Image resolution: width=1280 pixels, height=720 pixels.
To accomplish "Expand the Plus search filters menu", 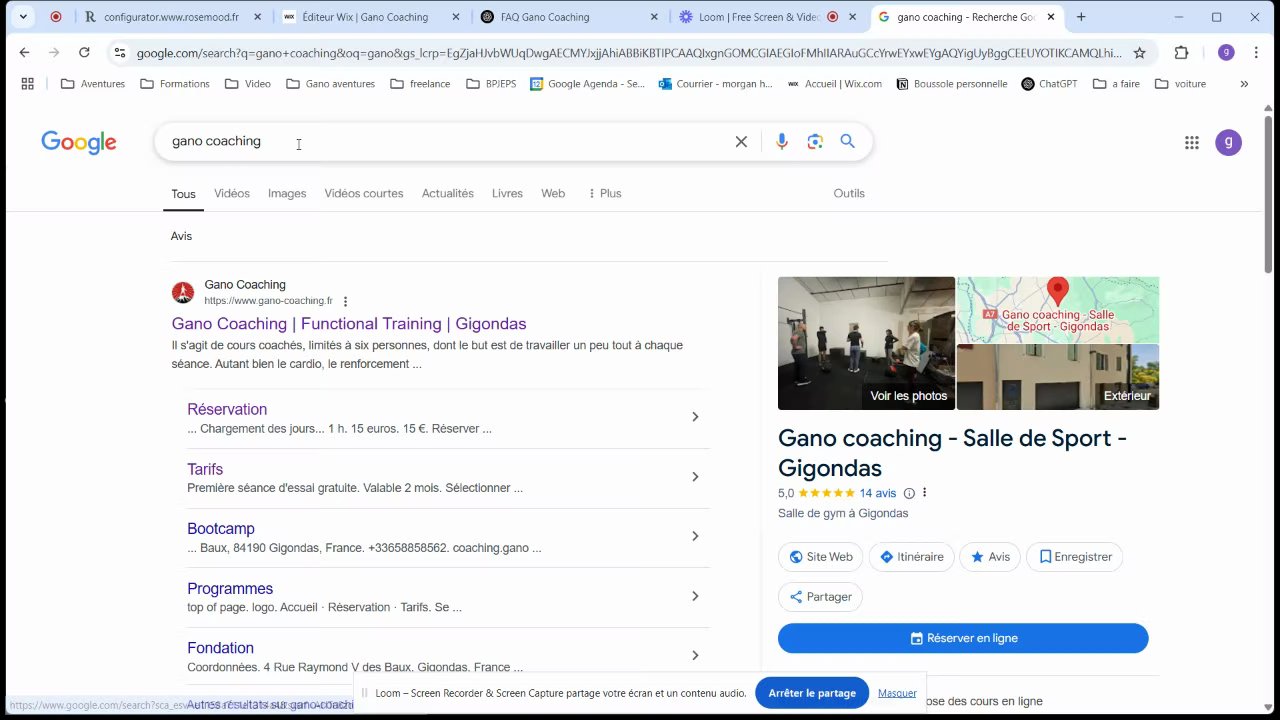I will pyautogui.click(x=604, y=193).
